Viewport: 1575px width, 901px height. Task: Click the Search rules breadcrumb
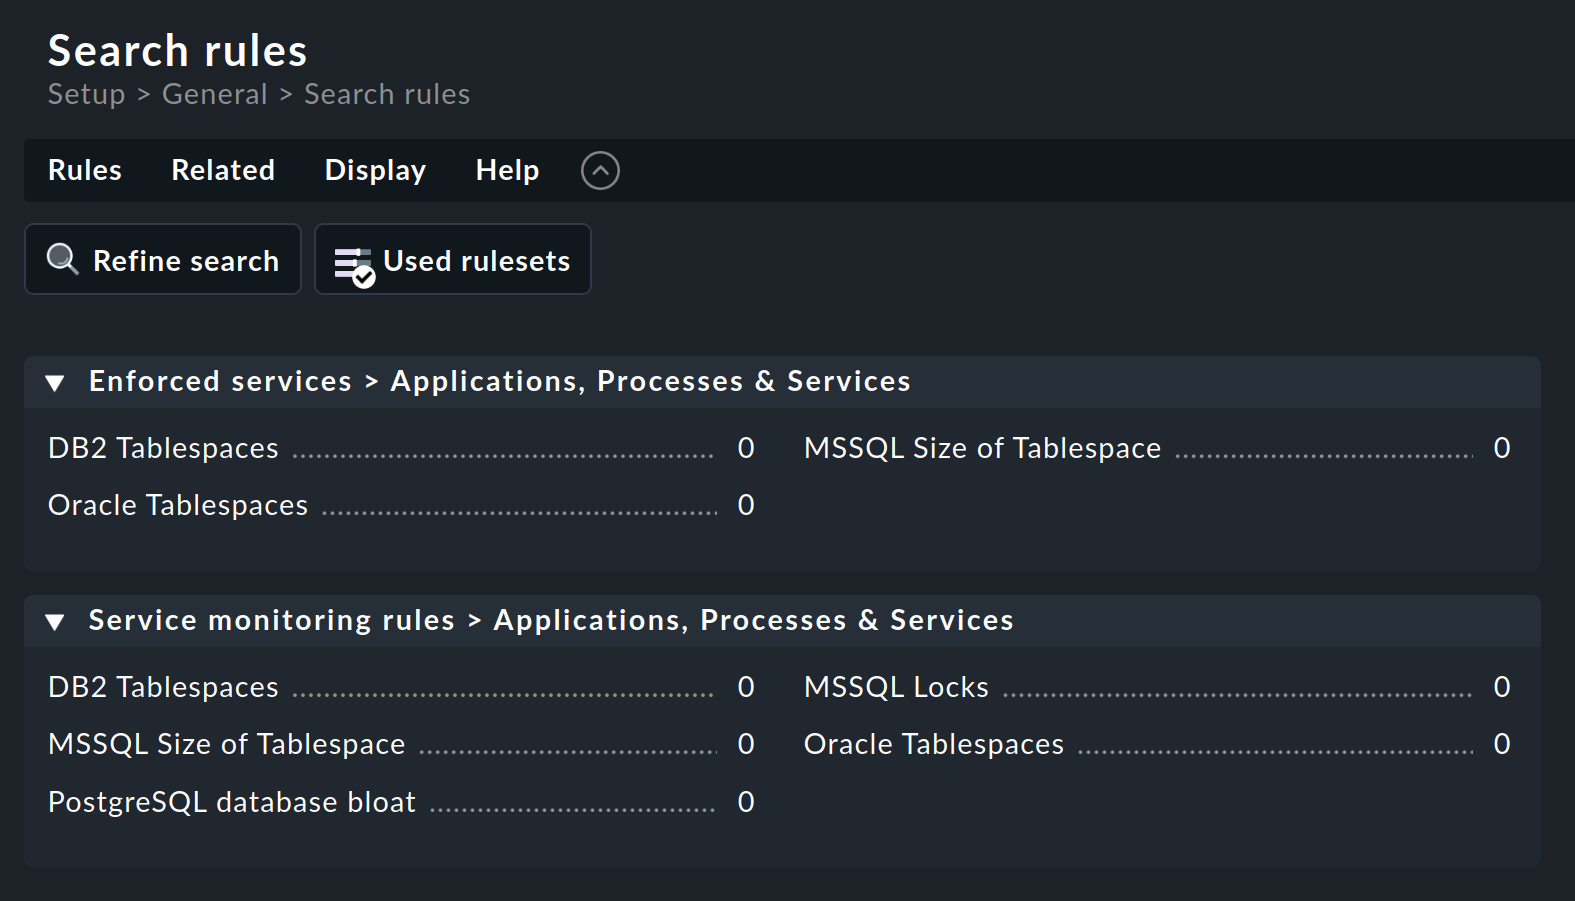coord(387,95)
